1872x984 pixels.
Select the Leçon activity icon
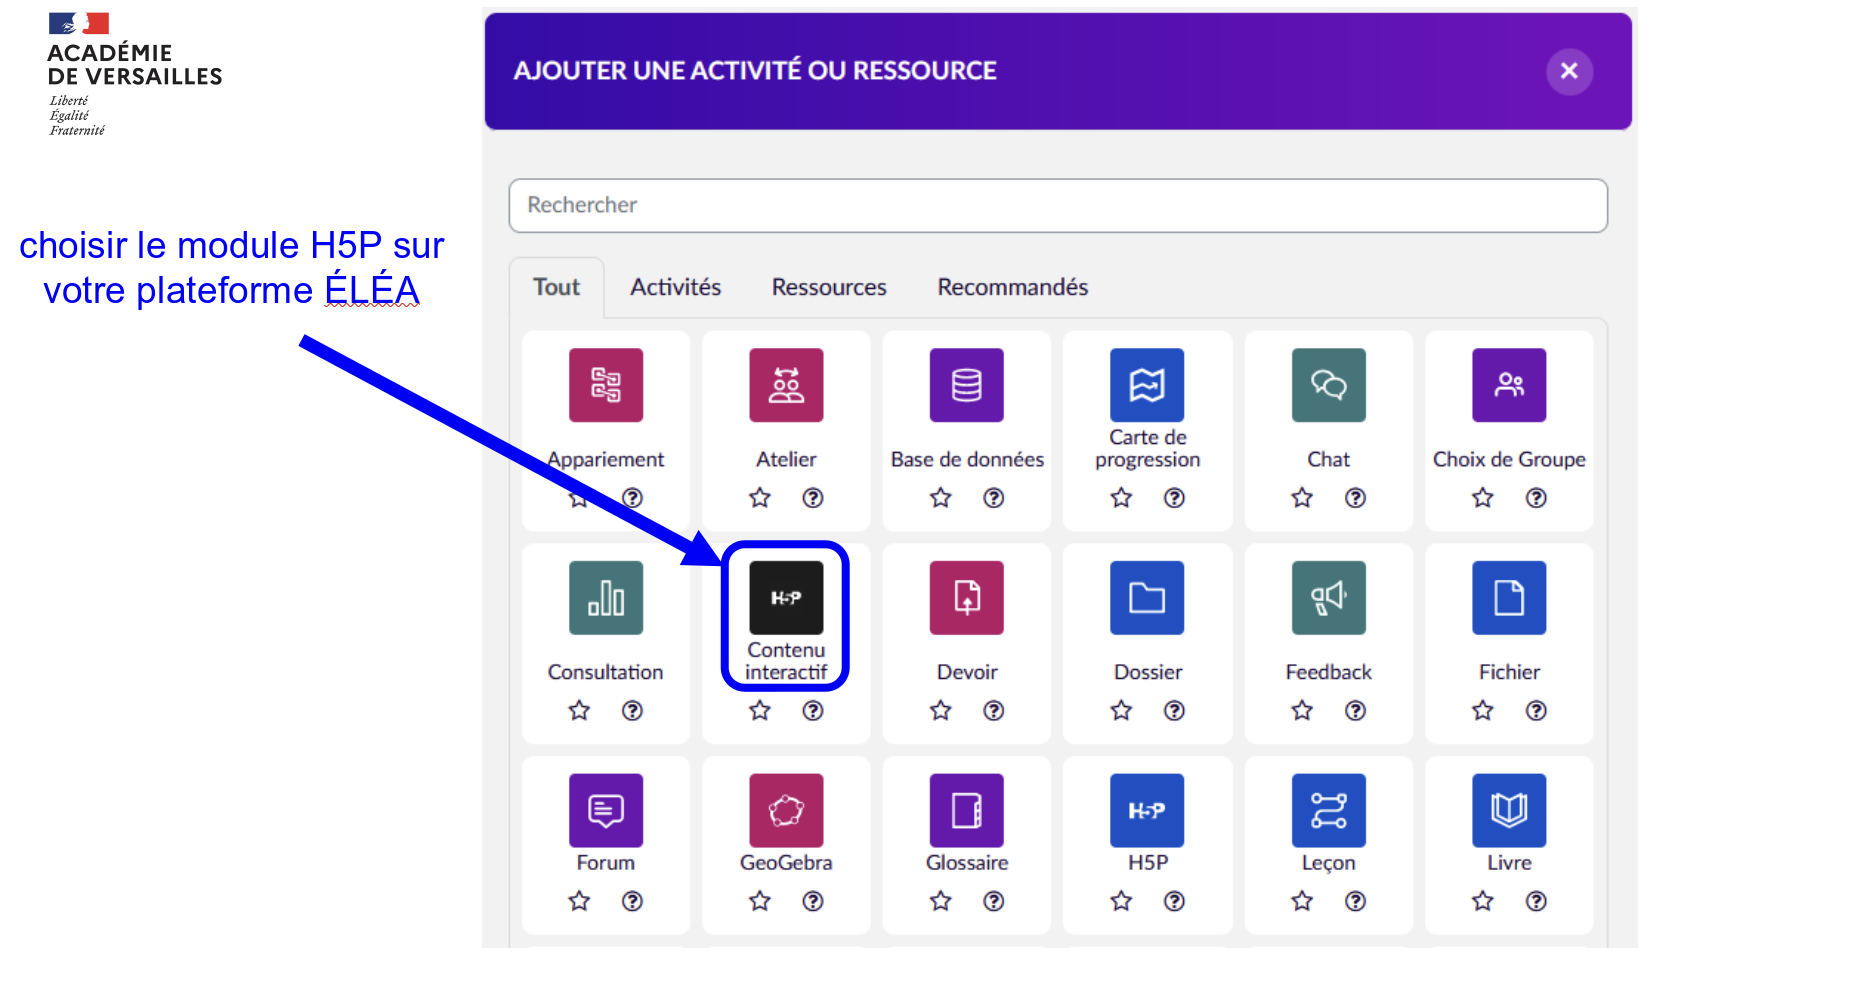click(x=1328, y=810)
